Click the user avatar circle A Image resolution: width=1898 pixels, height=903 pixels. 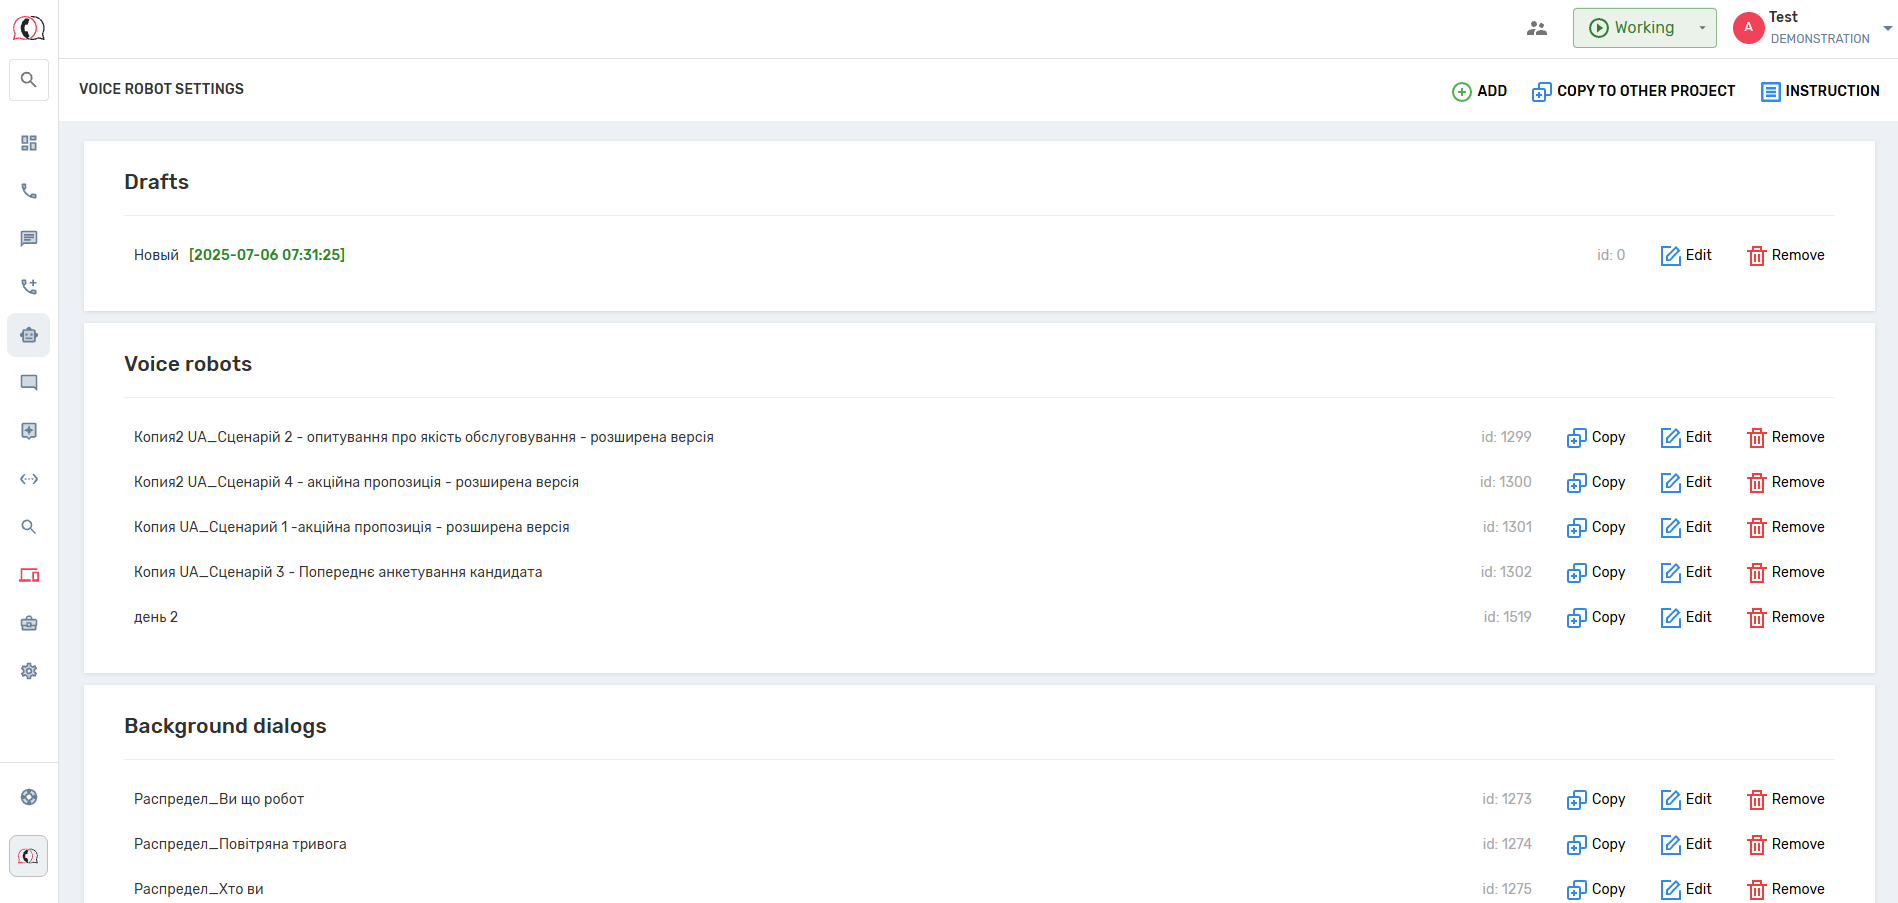tap(1748, 28)
